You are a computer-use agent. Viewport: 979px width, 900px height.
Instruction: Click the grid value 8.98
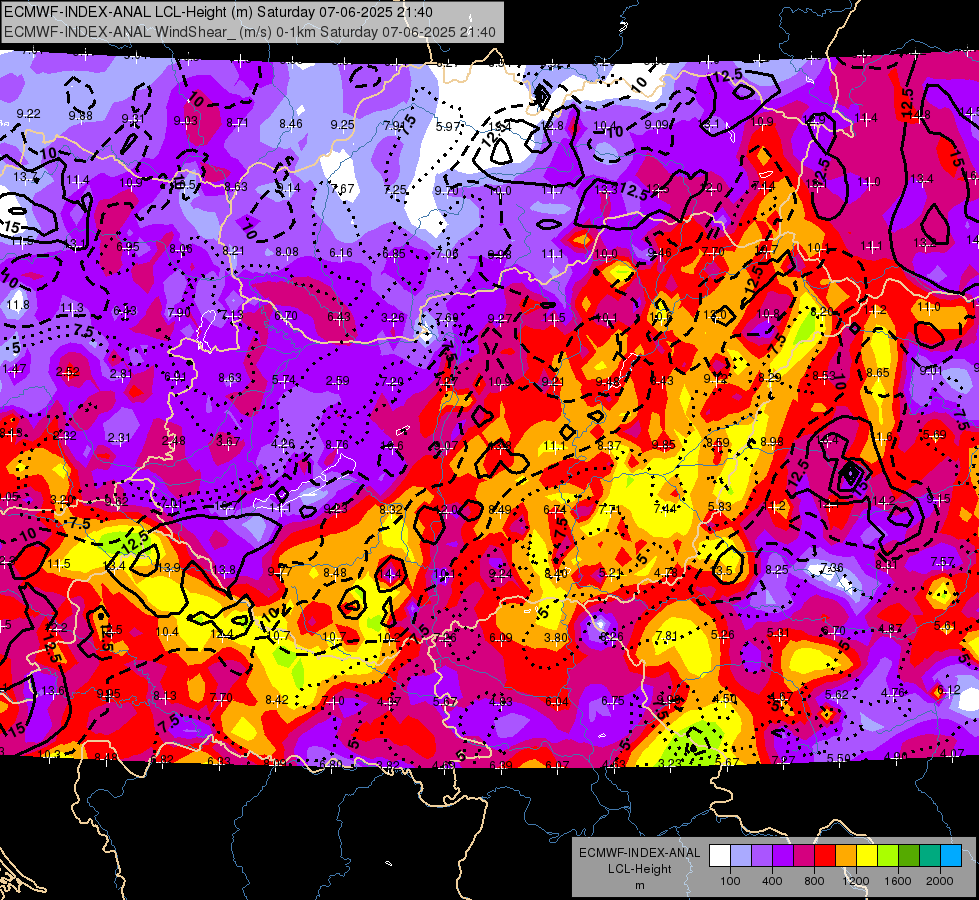pyautogui.click(x=772, y=442)
